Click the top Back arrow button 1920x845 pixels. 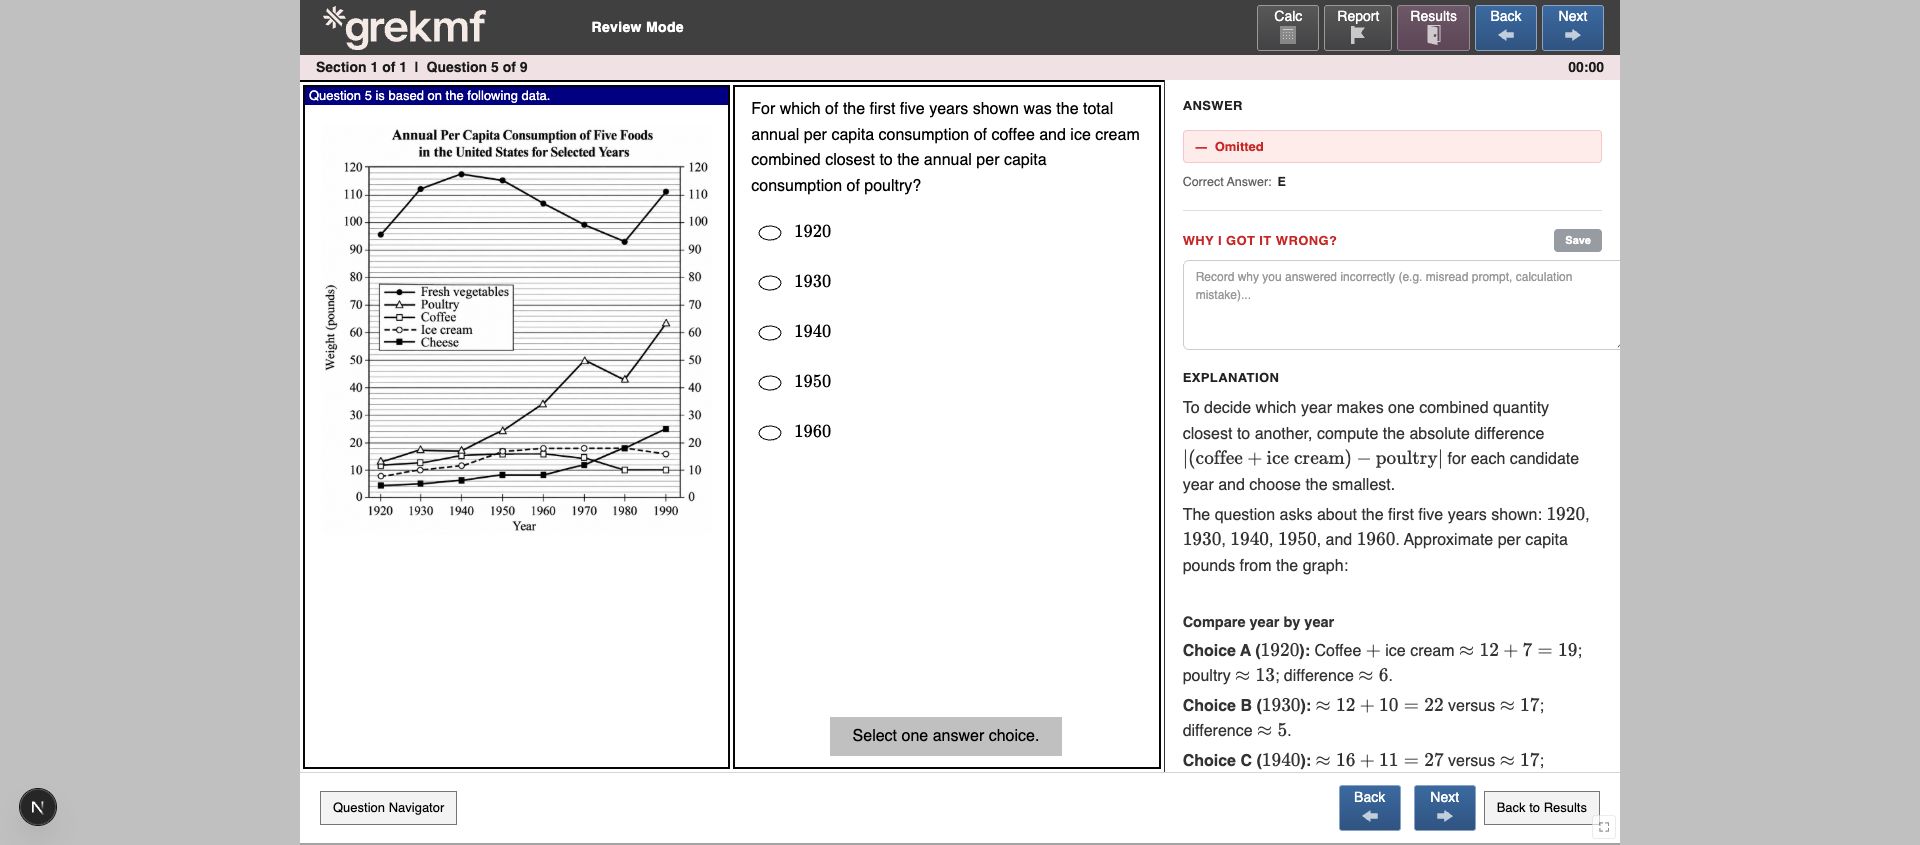point(1505,28)
